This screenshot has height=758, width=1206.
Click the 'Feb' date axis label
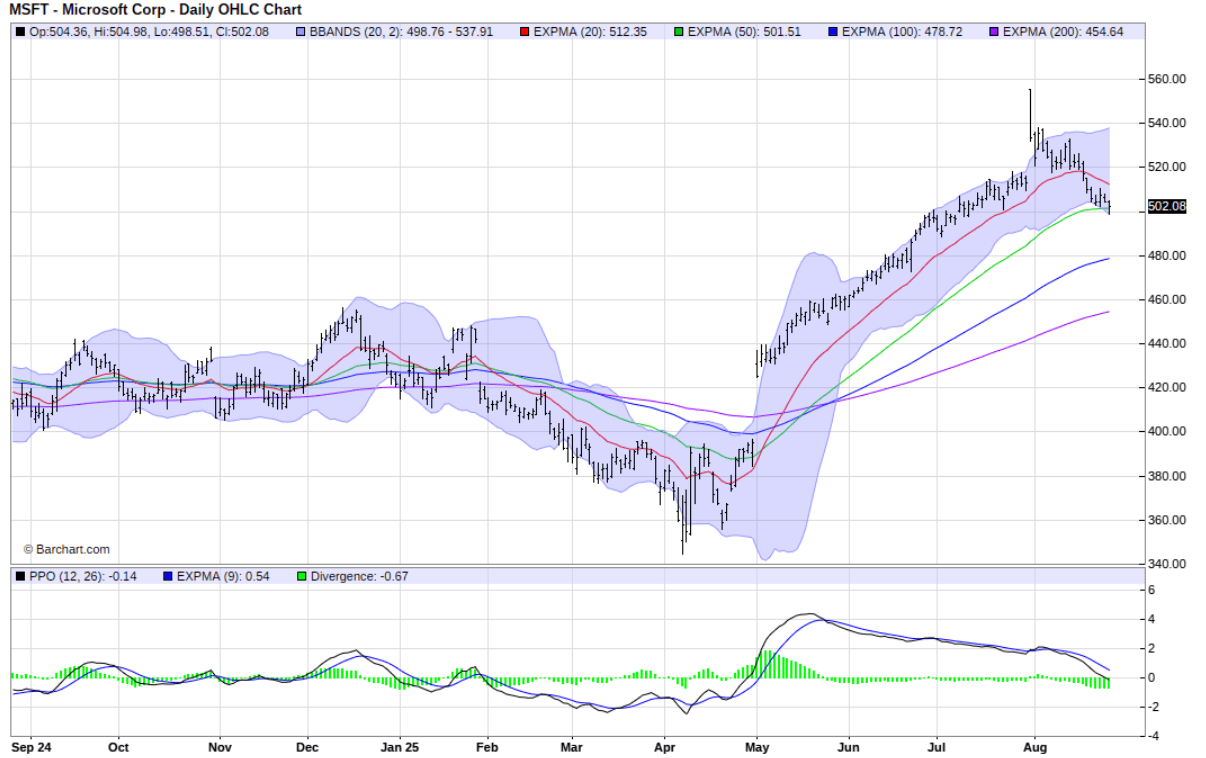click(x=487, y=747)
